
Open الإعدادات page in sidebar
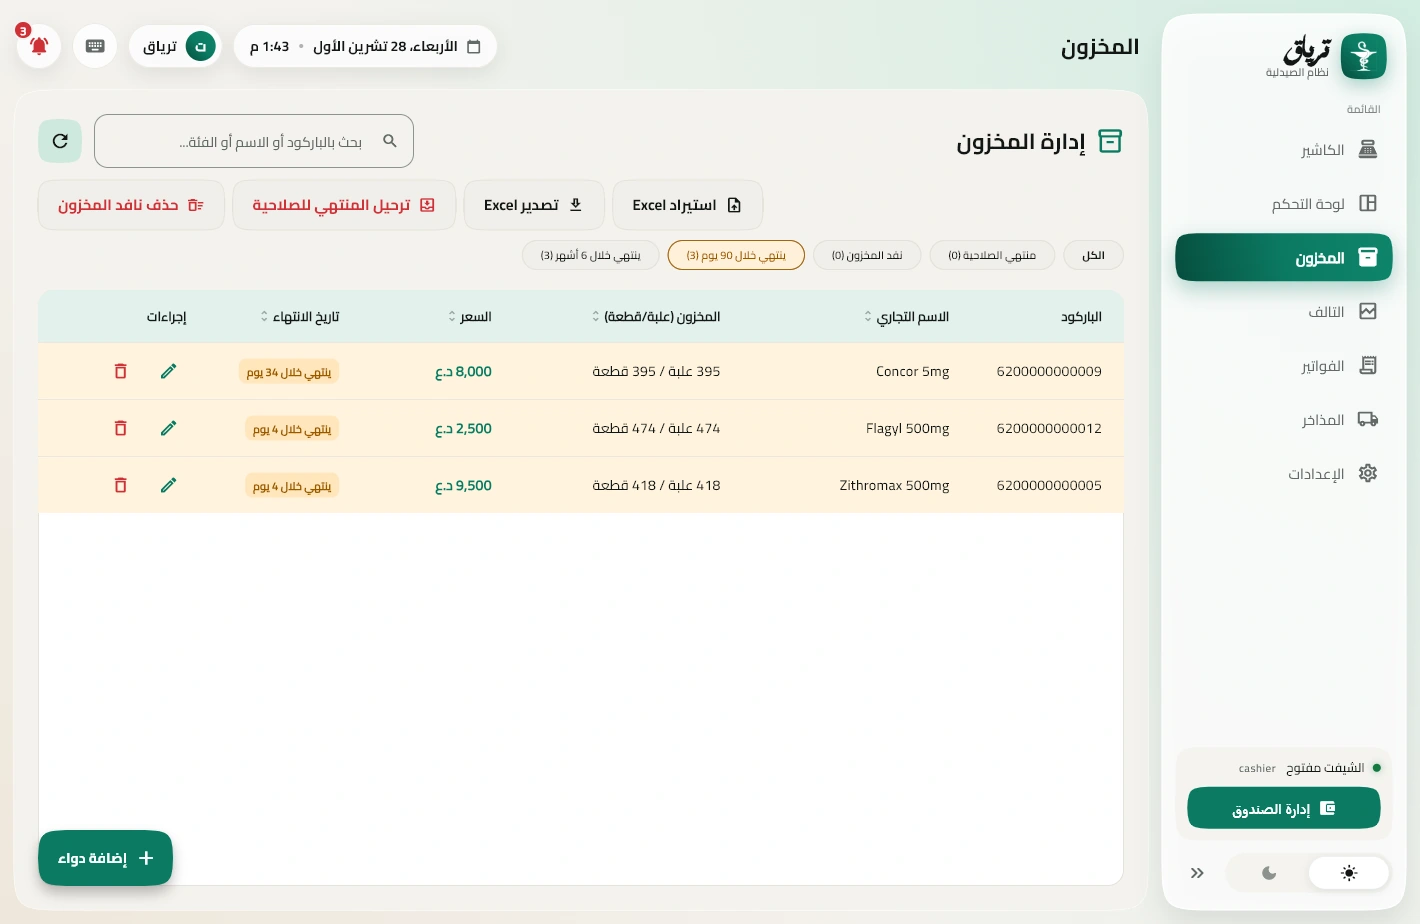[x=1284, y=474]
